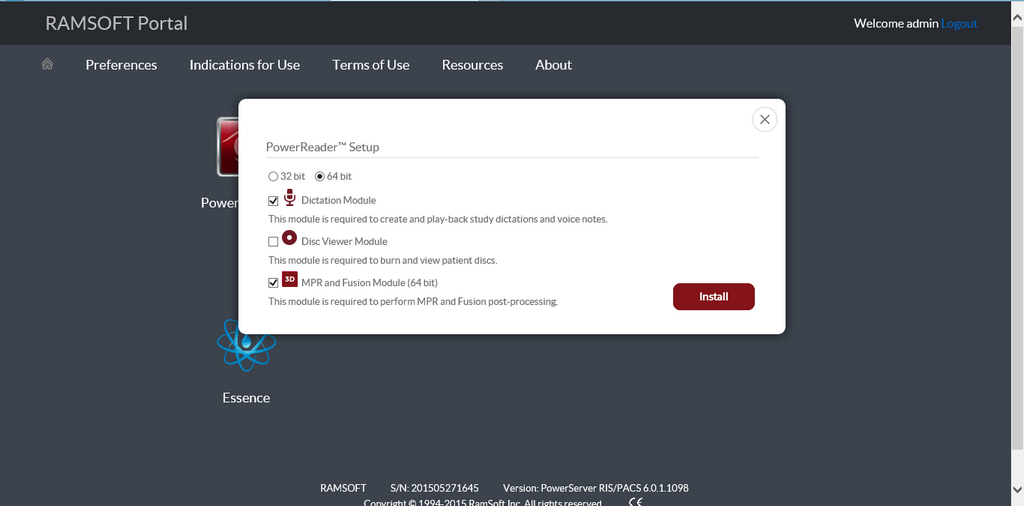Open the Terms of Use page
The image size is (1024, 506).
[x=371, y=65]
